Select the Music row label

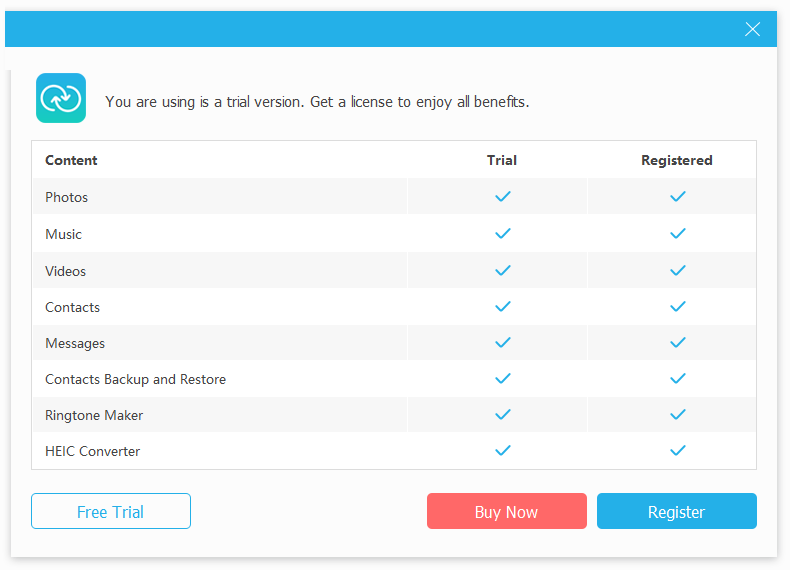click(64, 234)
